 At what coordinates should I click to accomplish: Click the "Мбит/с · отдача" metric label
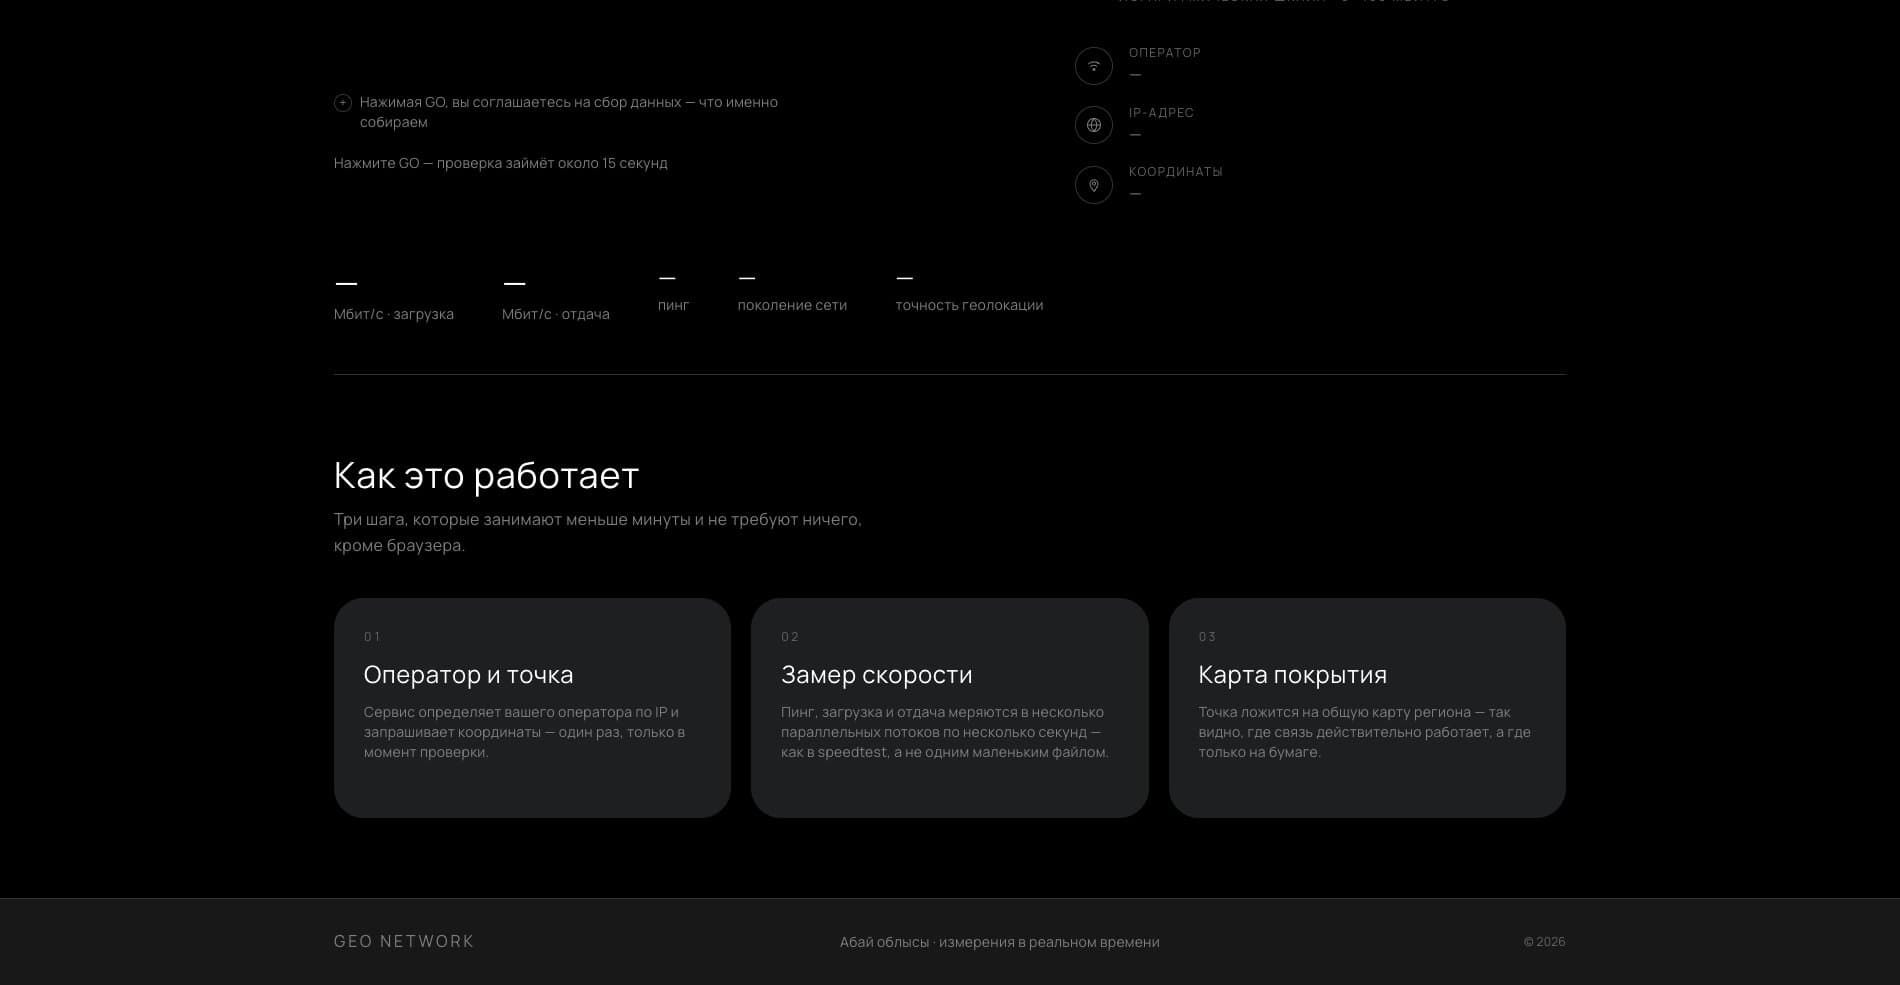[x=556, y=314]
